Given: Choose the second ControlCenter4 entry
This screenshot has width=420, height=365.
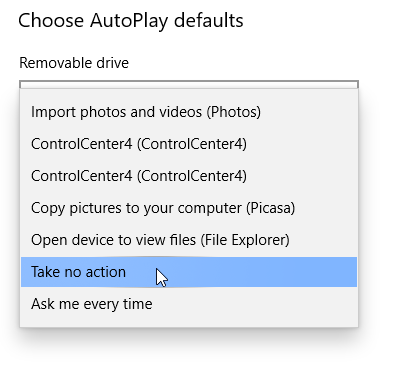Looking at the screenshot, I should [189, 176].
